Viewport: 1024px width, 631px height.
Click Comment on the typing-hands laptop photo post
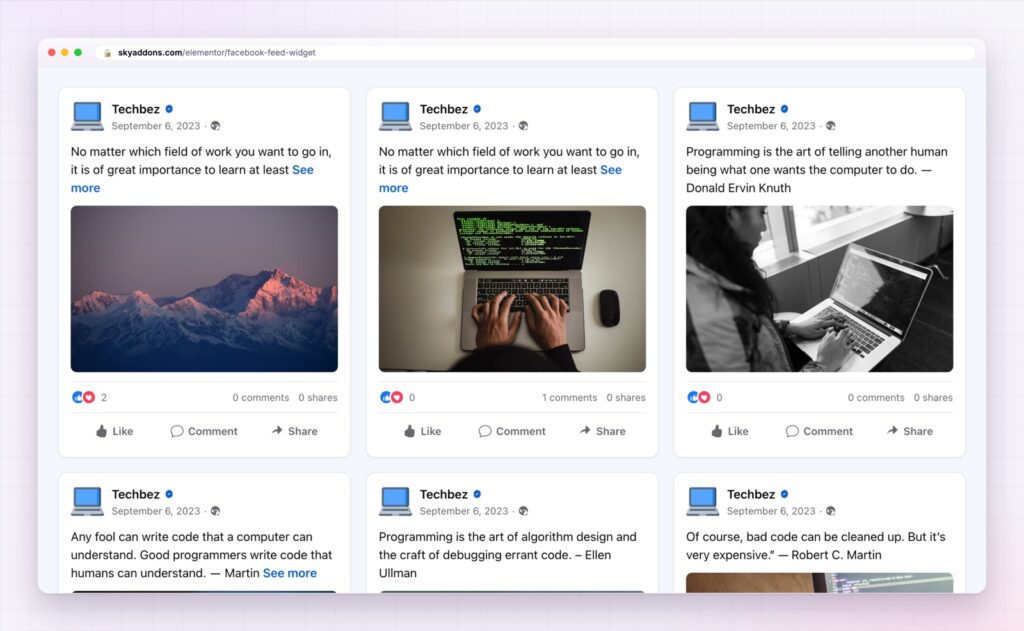tap(512, 431)
